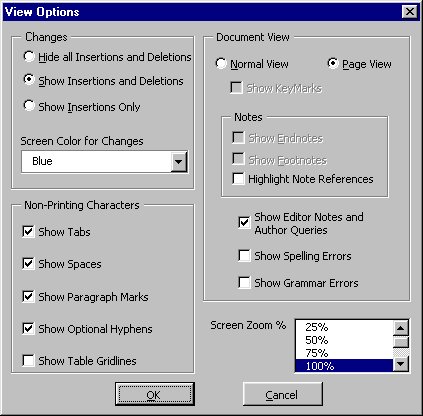
Task: Click zoom list scroll down arrow
Action: 401,363
